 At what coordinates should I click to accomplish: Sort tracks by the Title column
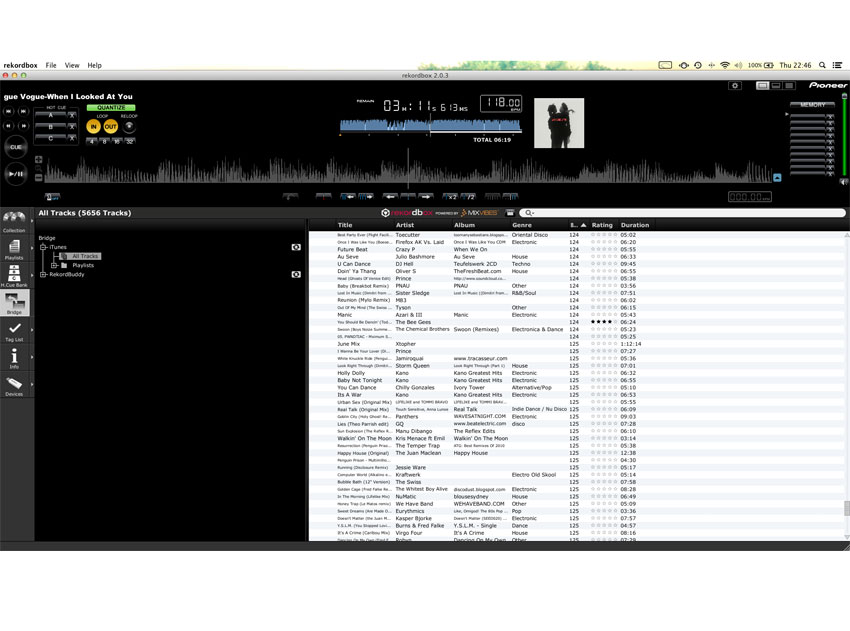[x=345, y=225]
